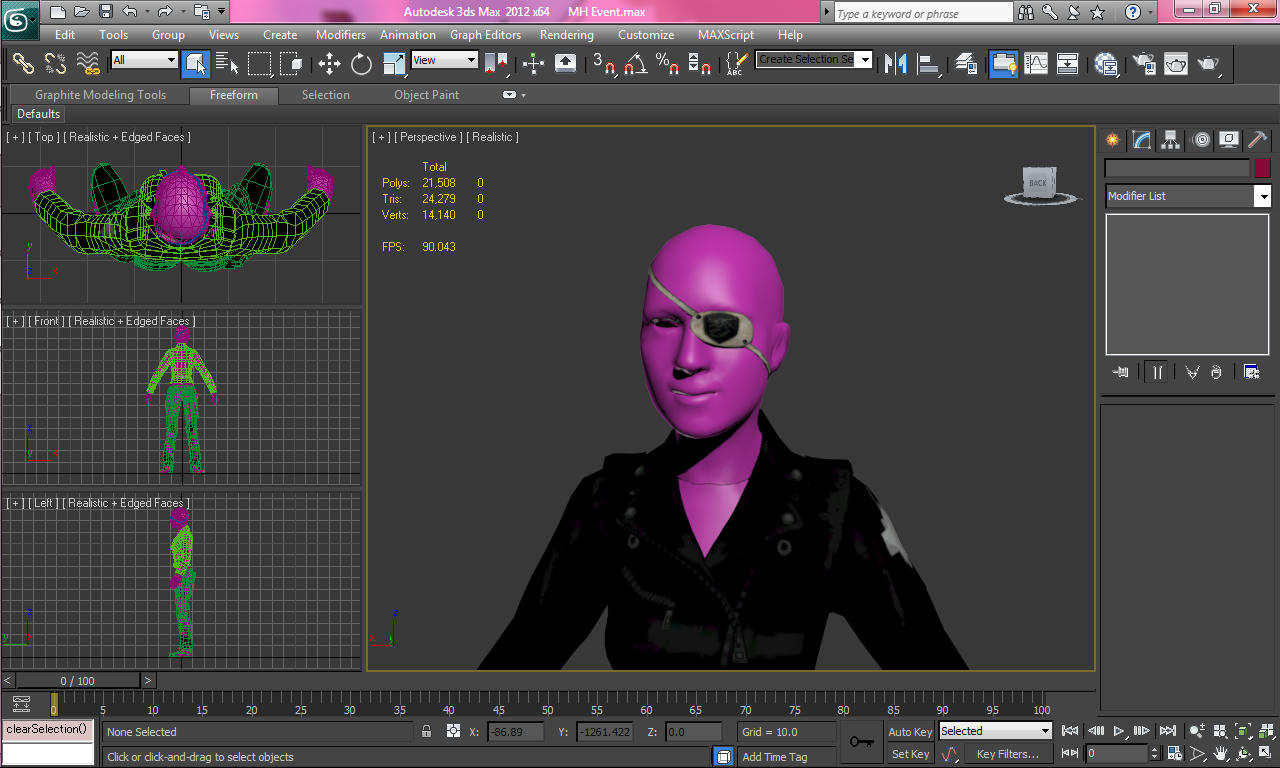Toggle Spinner Snap button
The image size is (1280, 768).
click(701, 64)
